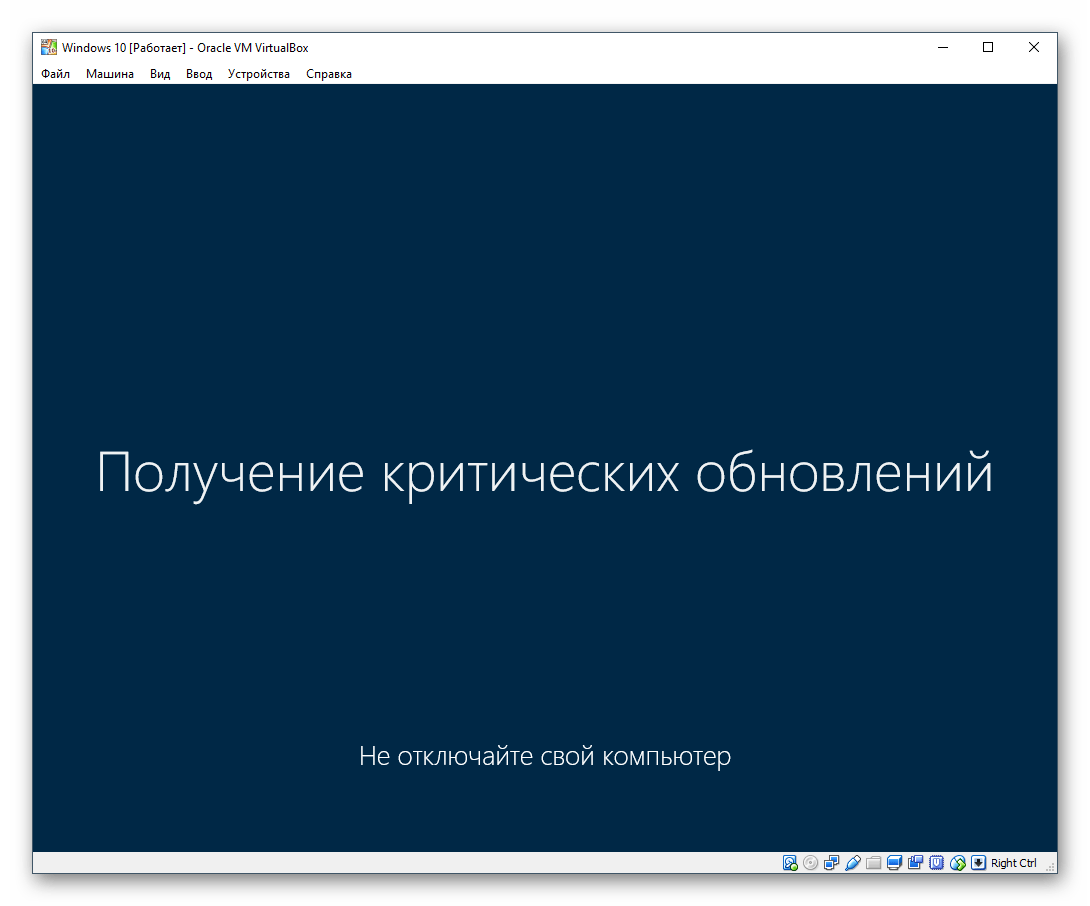The width and height of the screenshot is (1090, 906).
Task: Click the USB devices status icon
Action: (x=852, y=863)
